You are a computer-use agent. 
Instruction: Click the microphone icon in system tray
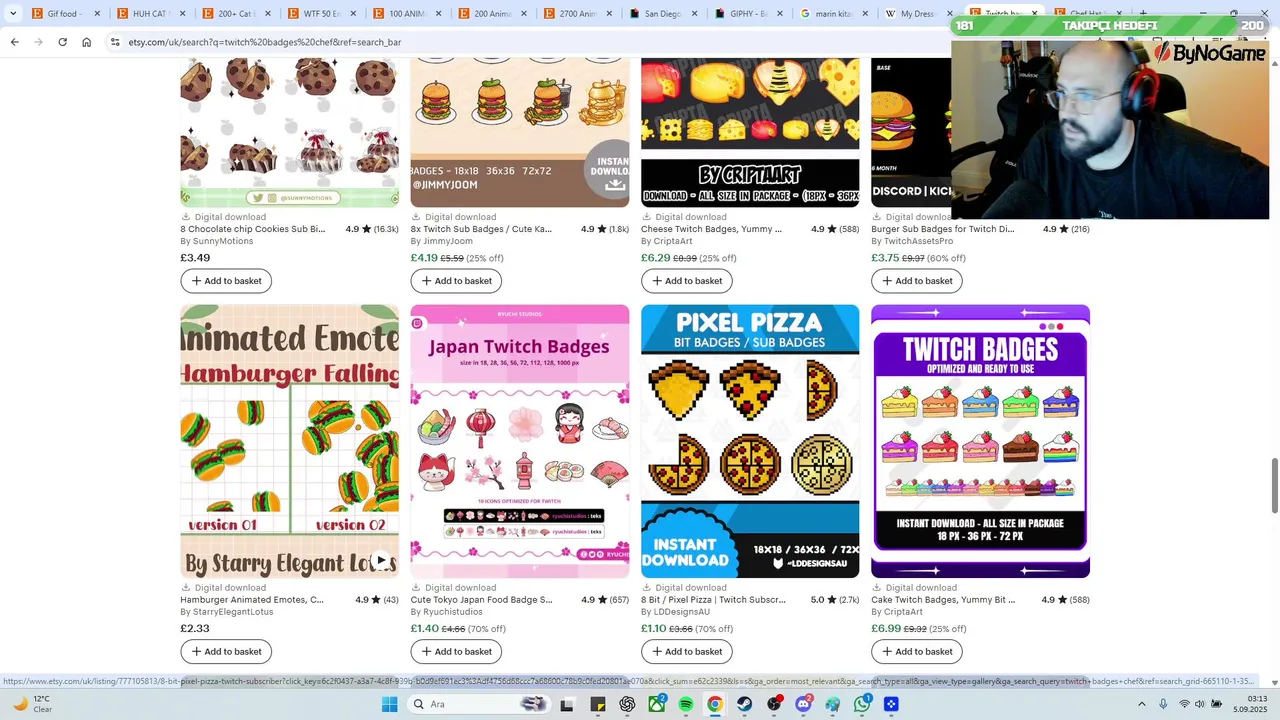[1163, 704]
